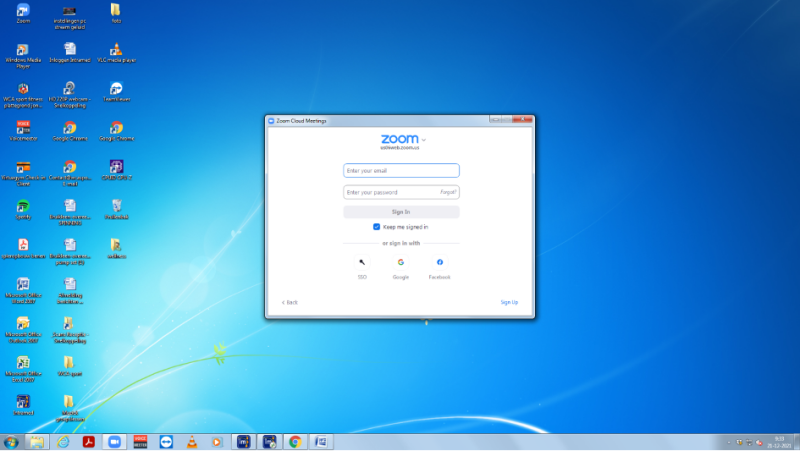The width and height of the screenshot is (800, 451).
Task: Open the Windows Start menu
Action: [11, 441]
